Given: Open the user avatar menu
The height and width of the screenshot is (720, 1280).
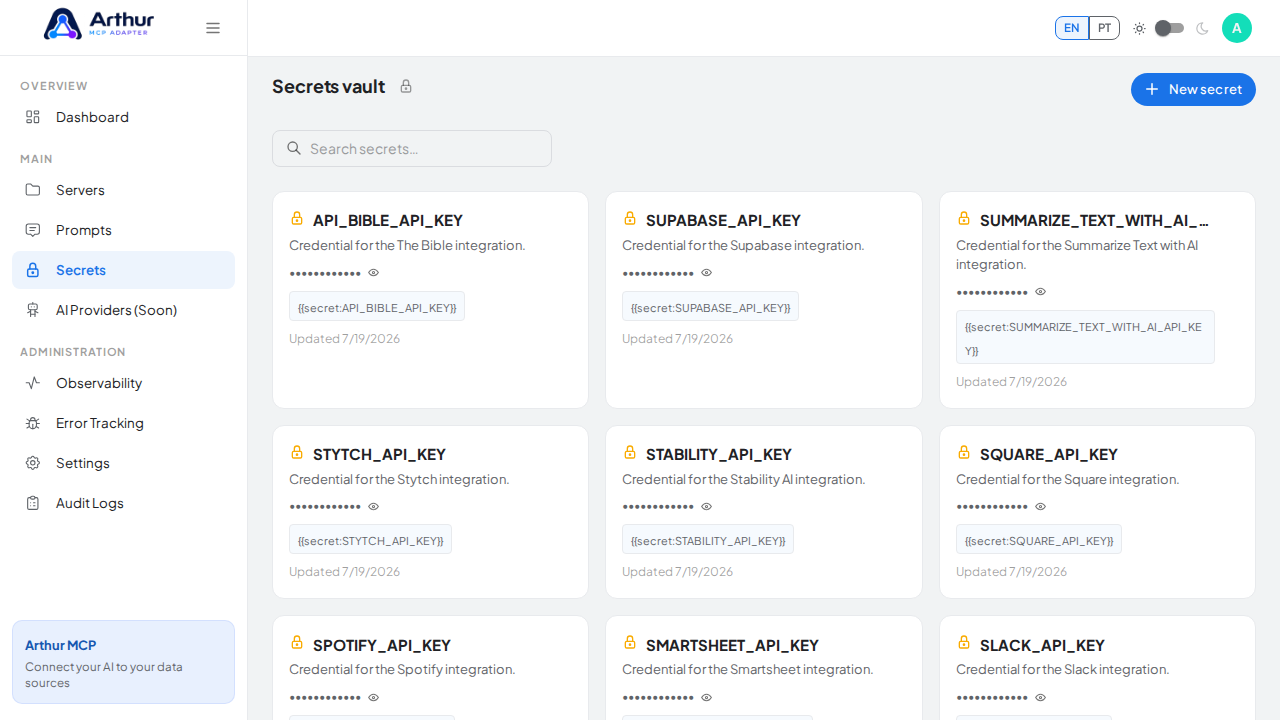Looking at the screenshot, I should pos(1237,28).
